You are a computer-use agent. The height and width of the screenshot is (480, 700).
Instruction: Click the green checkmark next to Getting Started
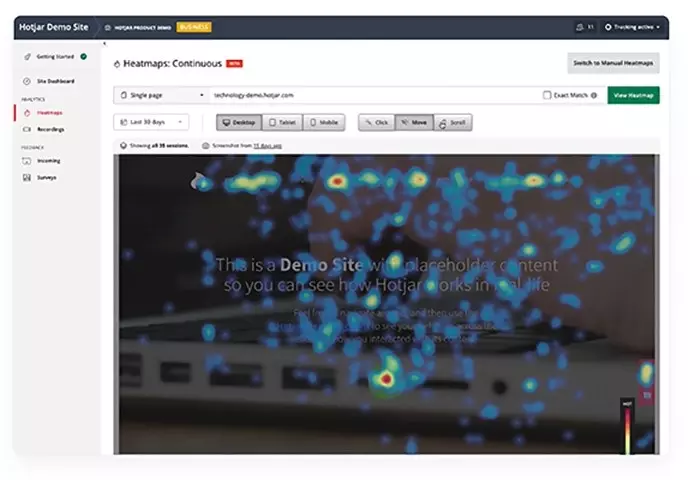(83, 57)
